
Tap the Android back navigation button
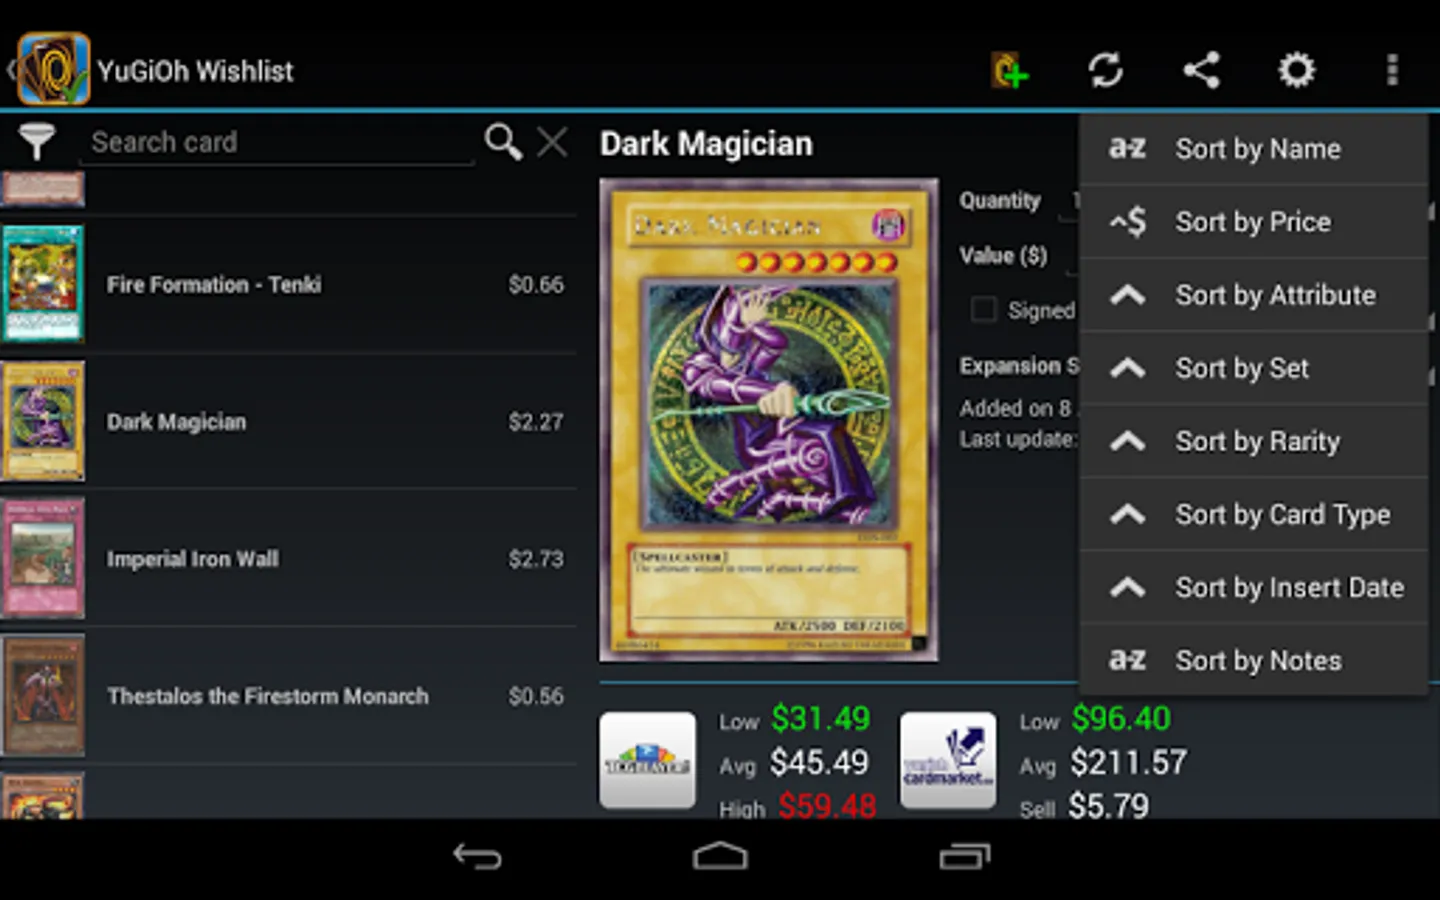477,856
